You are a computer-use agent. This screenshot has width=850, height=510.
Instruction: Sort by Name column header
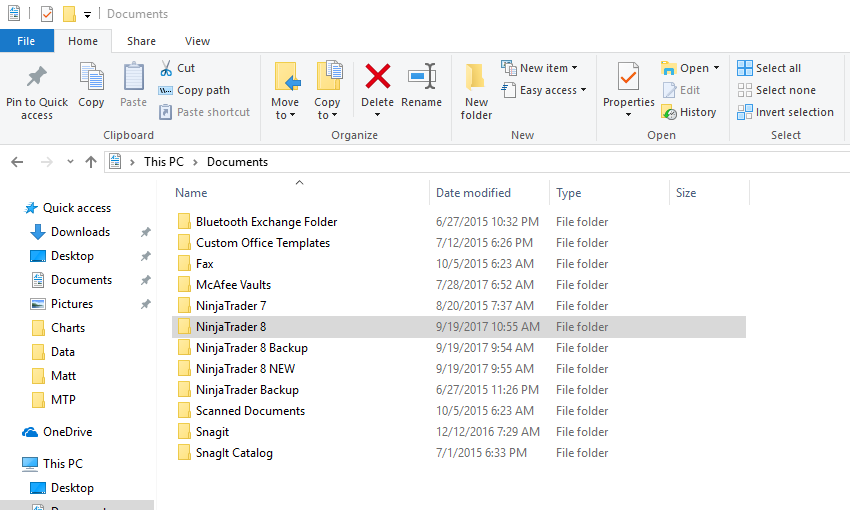pyautogui.click(x=191, y=193)
